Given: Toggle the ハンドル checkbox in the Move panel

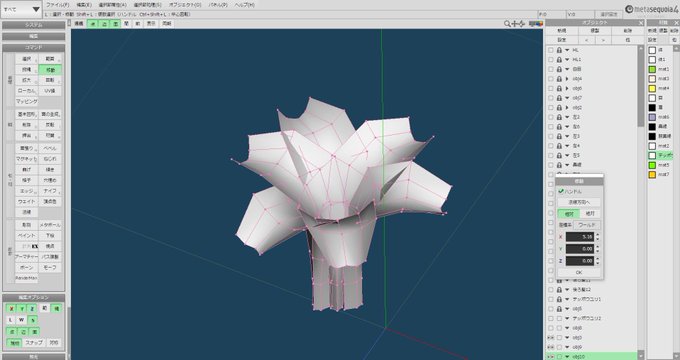Looking at the screenshot, I should click(x=561, y=191).
